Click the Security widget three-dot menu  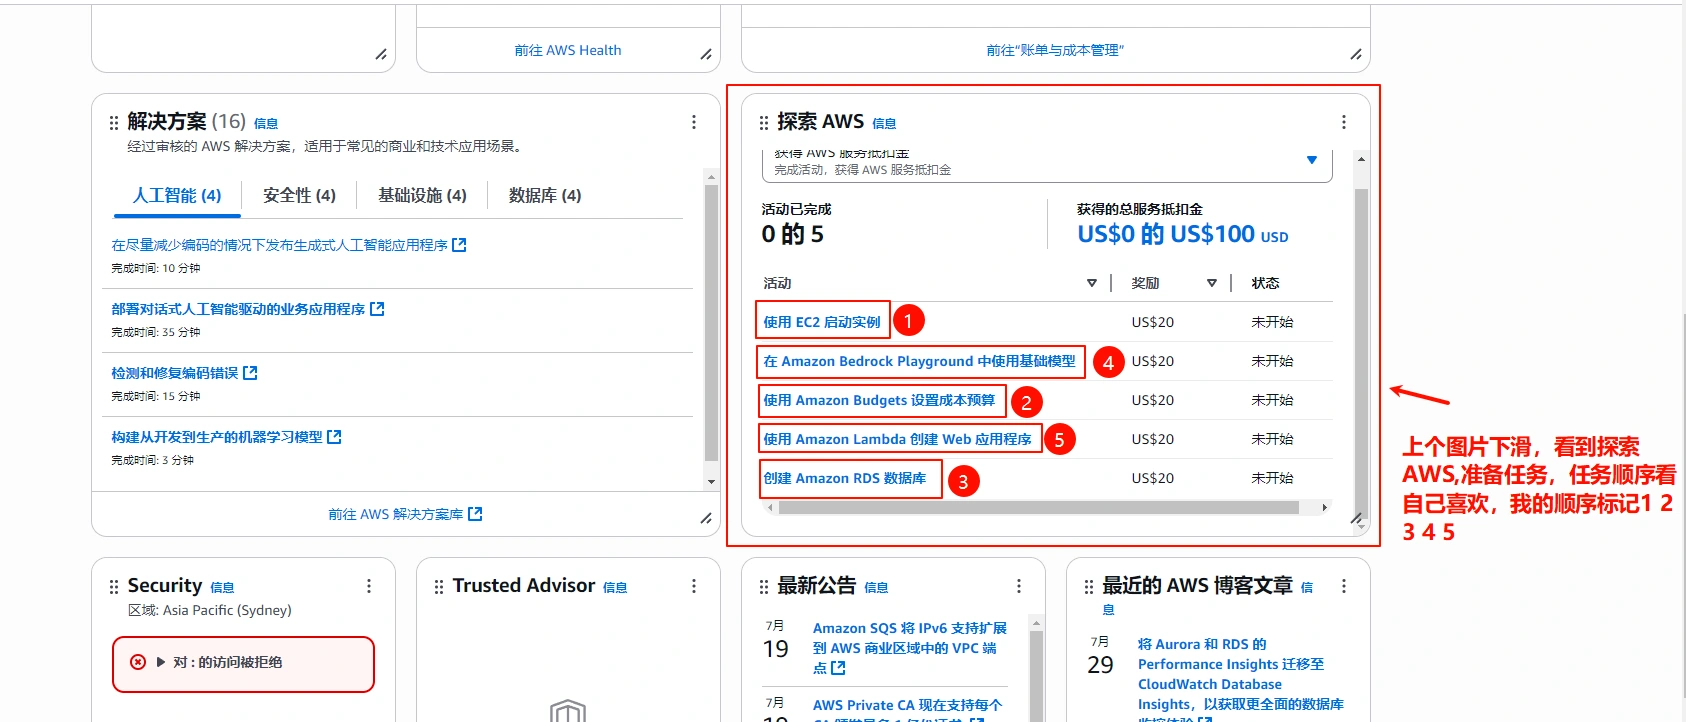(368, 586)
